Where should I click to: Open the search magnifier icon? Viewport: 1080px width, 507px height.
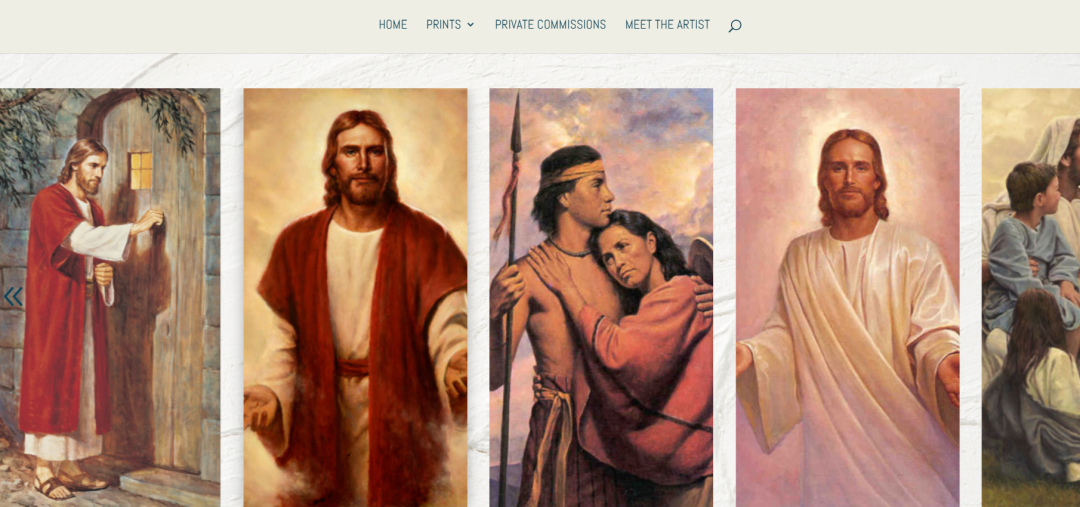click(x=735, y=25)
